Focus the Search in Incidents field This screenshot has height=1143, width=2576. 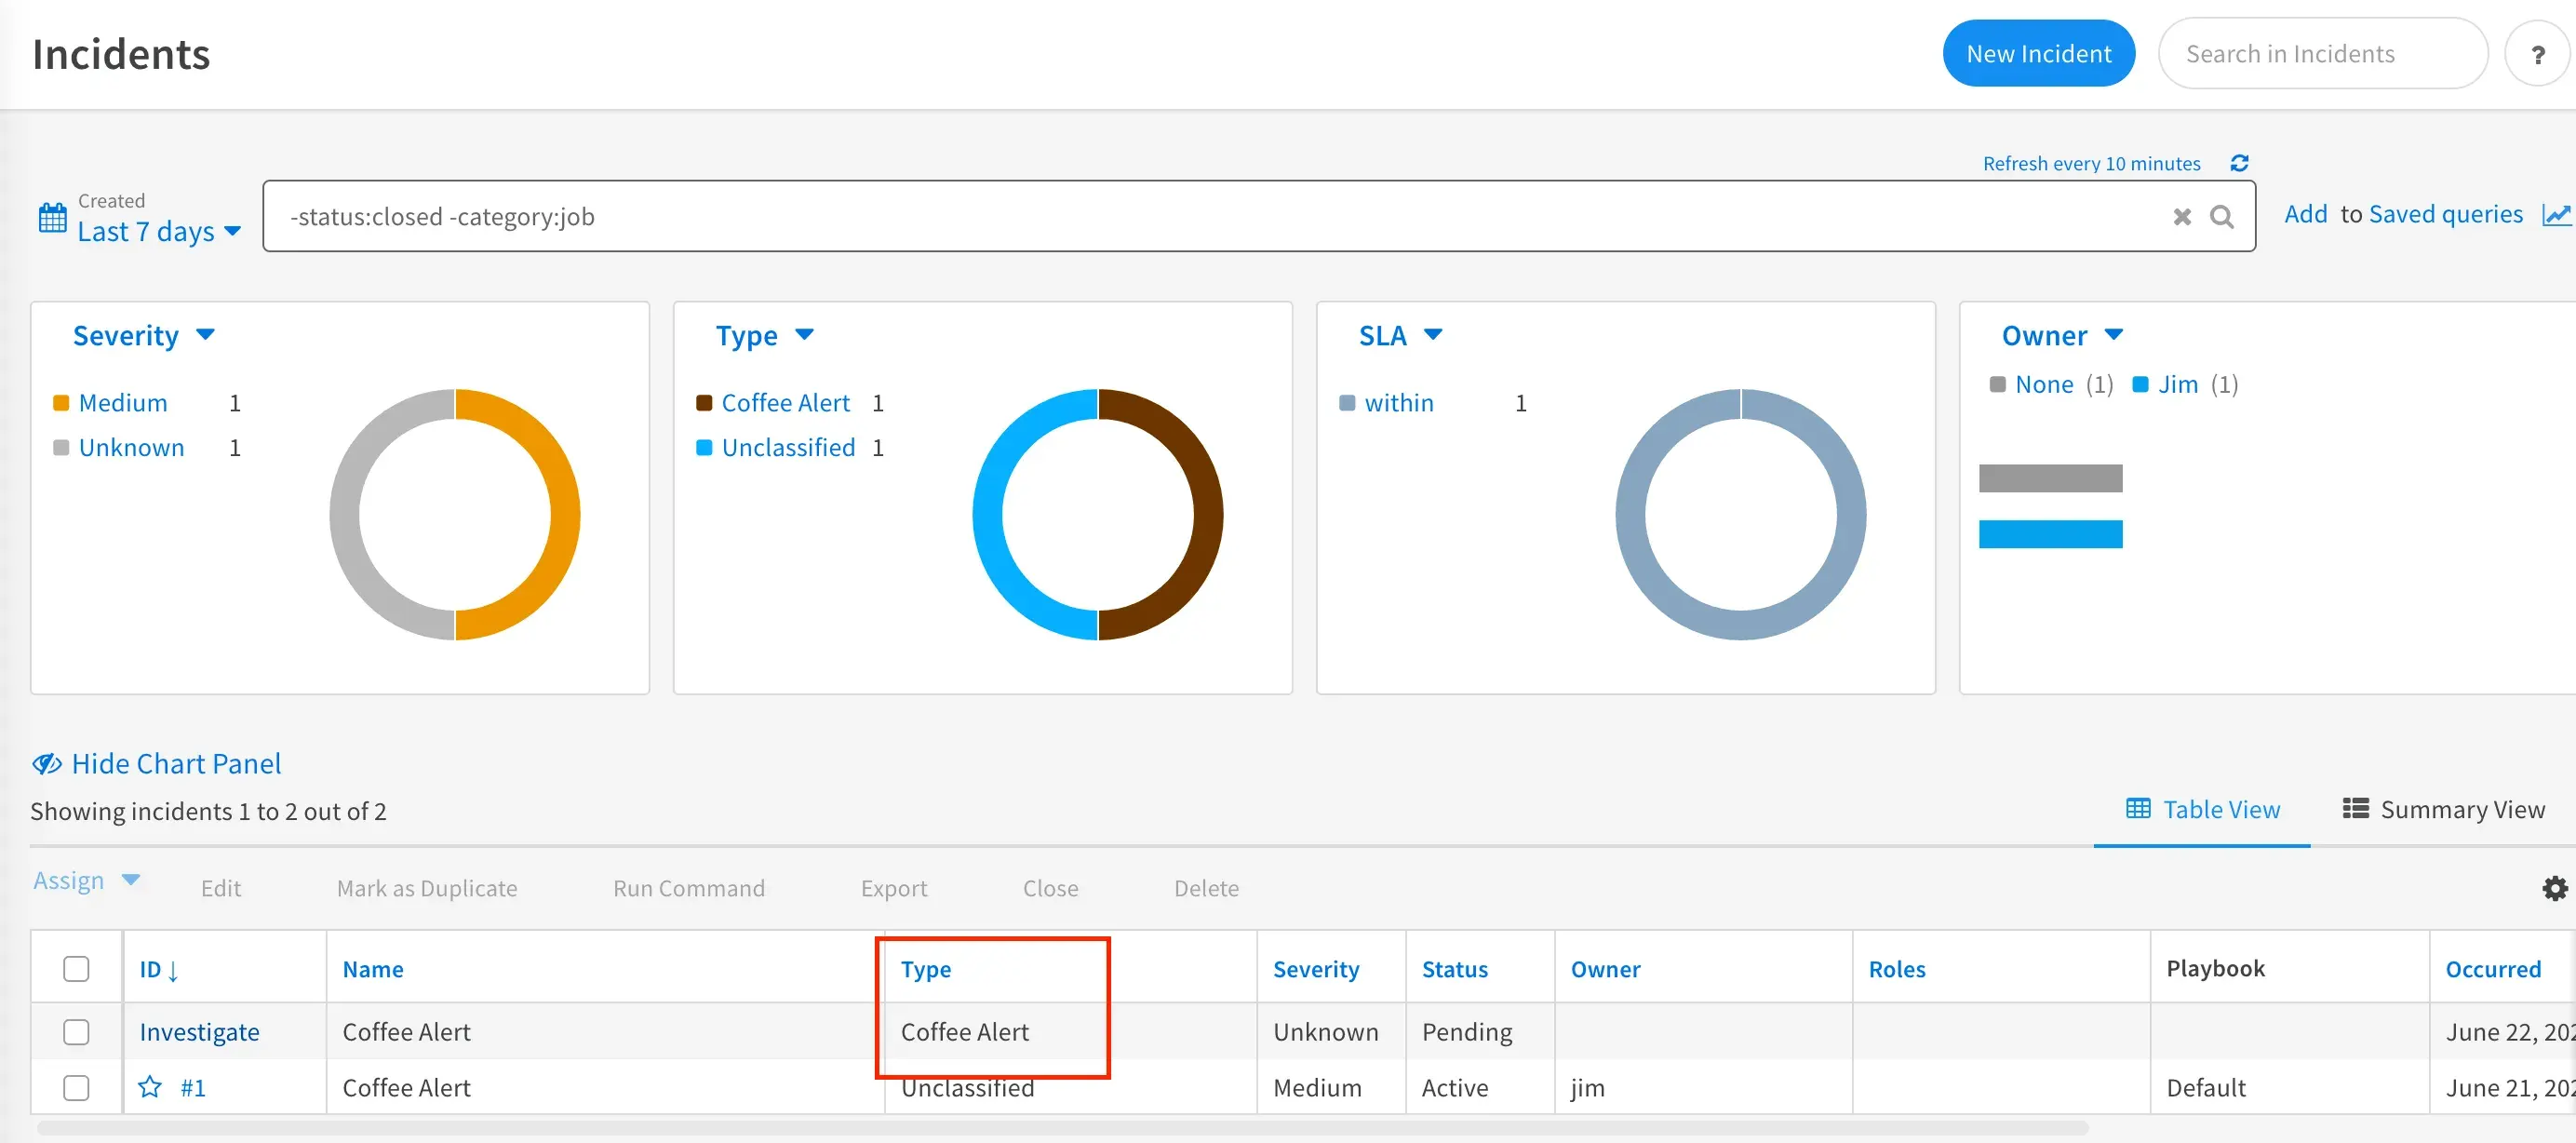(2322, 54)
